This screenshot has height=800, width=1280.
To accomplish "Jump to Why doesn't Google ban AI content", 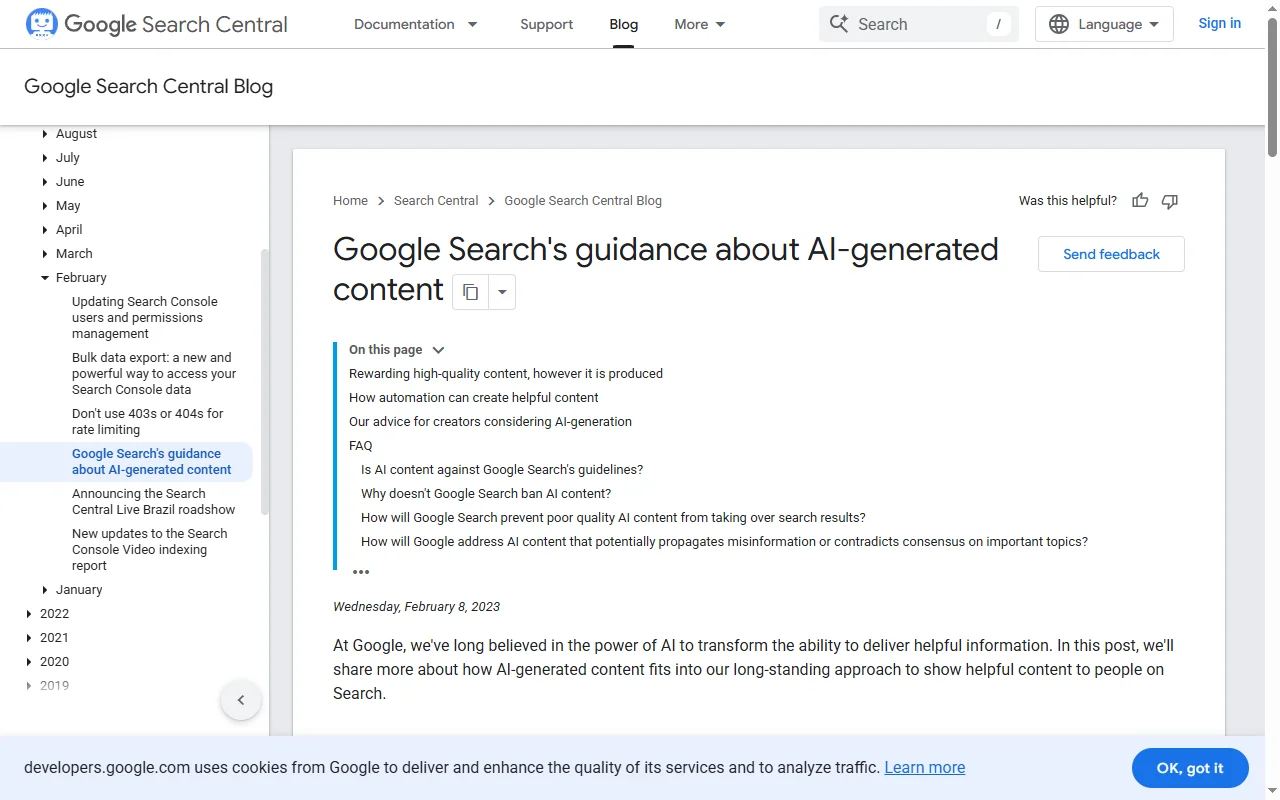I will pyautogui.click(x=486, y=494).
